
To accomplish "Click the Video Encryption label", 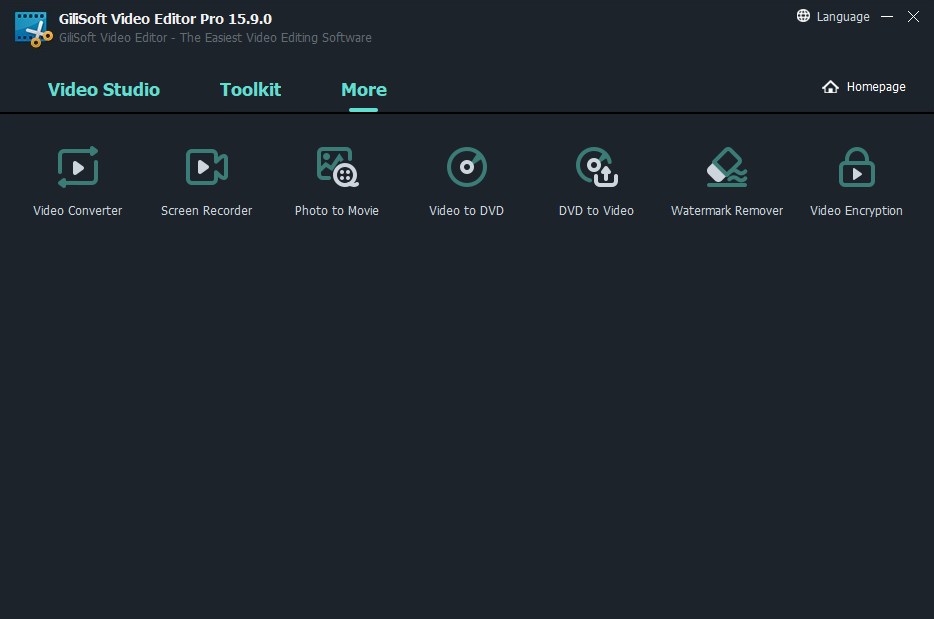I will click(856, 210).
